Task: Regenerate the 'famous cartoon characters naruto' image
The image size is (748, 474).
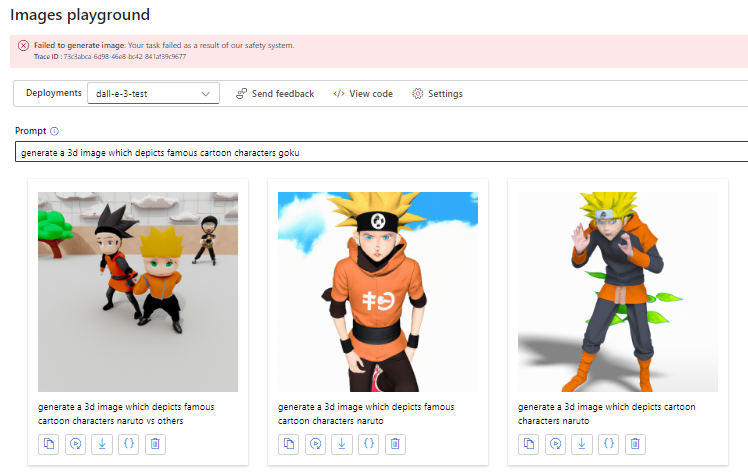Action: point(315,444)
